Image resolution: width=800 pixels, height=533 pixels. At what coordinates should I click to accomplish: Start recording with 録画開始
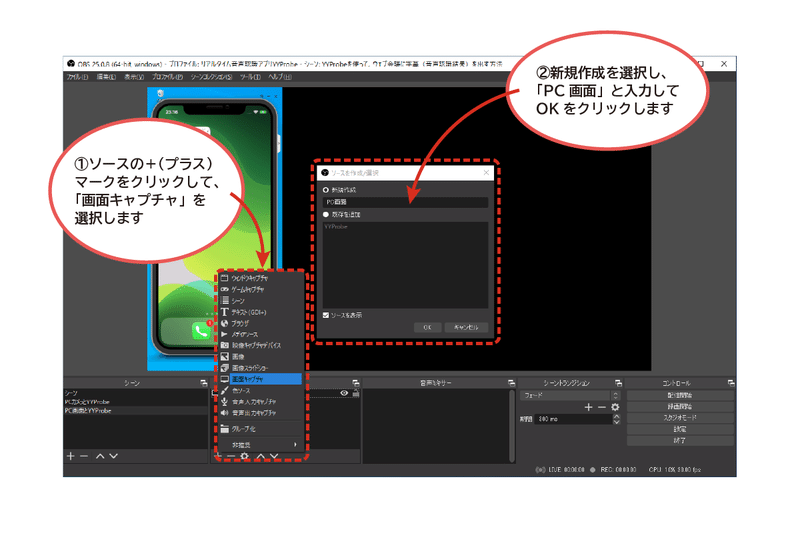coord(680,407)
